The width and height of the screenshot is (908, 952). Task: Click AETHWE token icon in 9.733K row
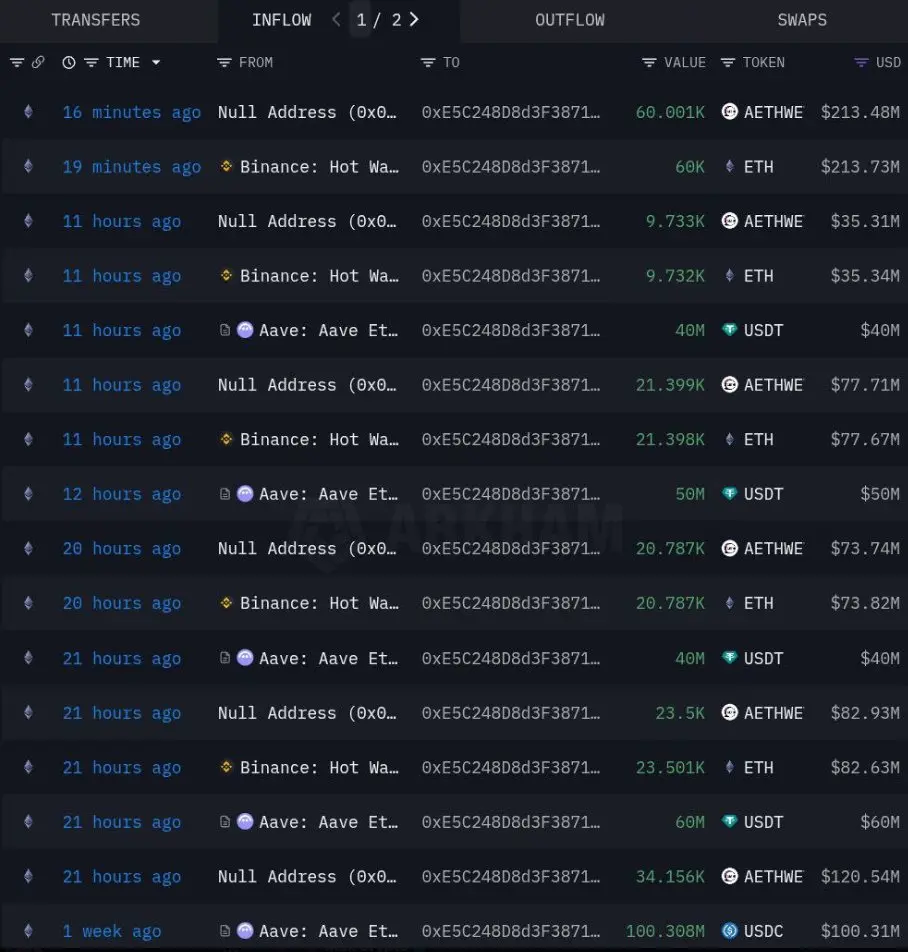[730, 220]
